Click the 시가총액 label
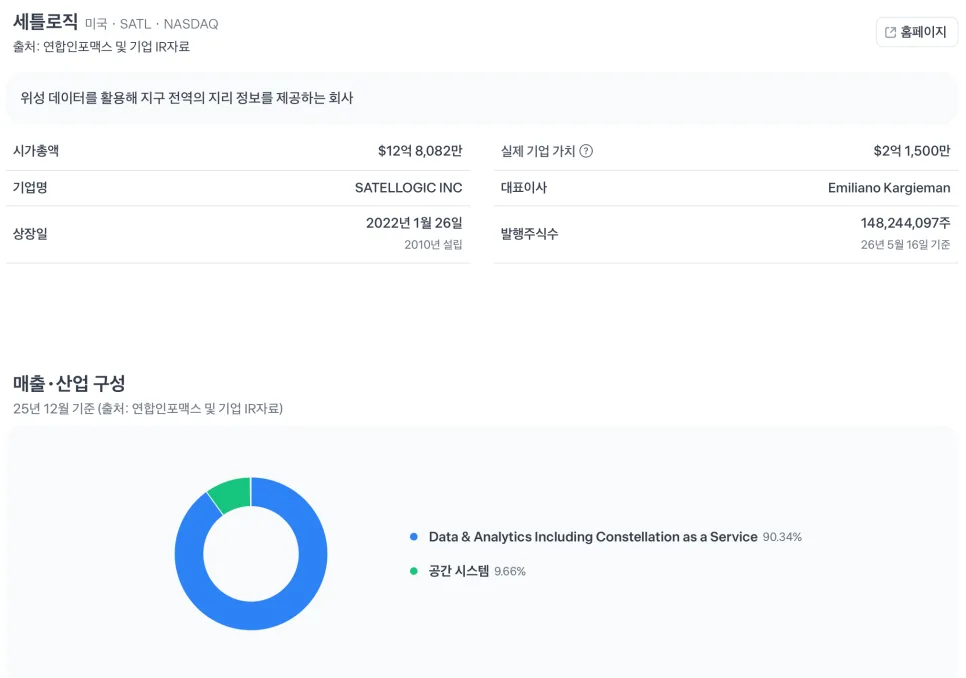 [x=36, y=151]
